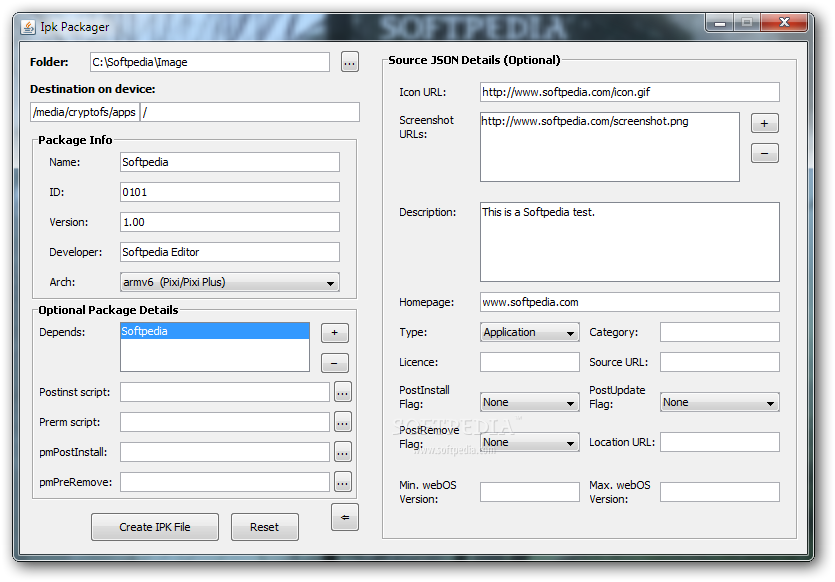Remove selected dependency with minus button

click(334, 363)
